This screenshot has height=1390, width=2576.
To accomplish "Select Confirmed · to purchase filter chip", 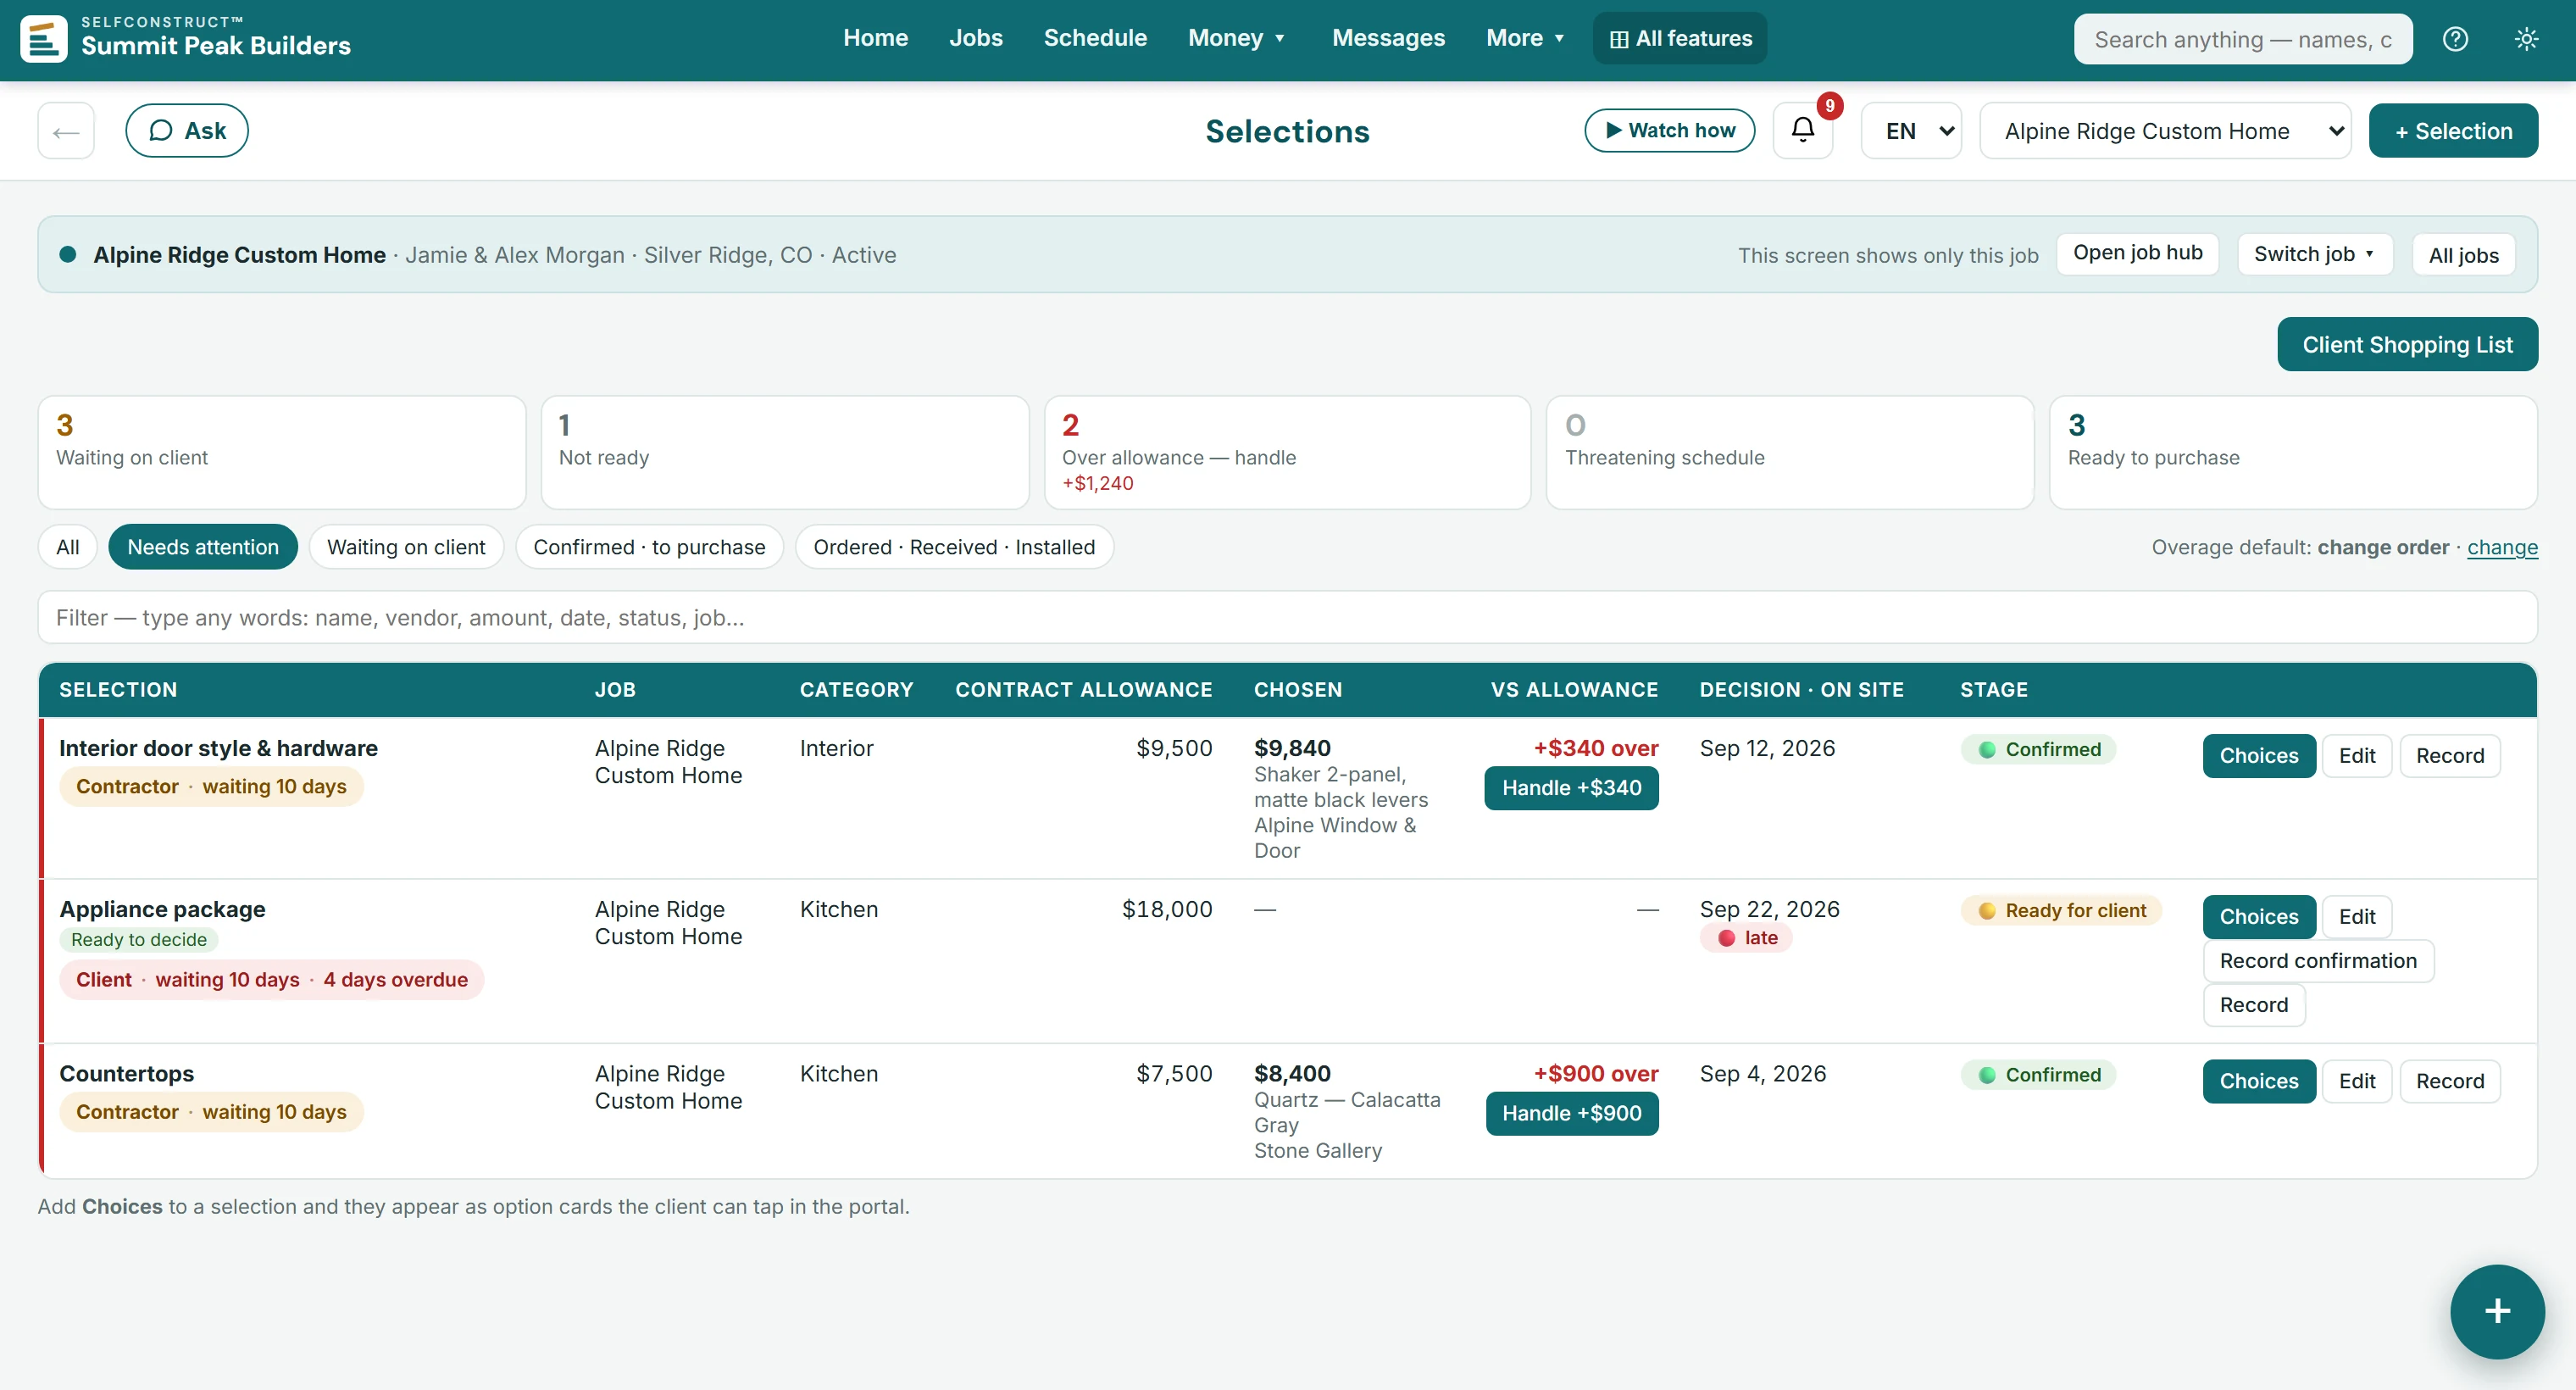I will pyautogui.click(x=649, y=547).
